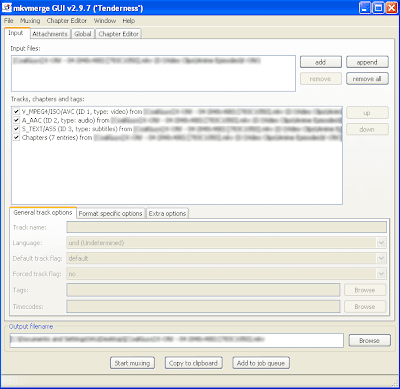Click Browse button next to Timecodes
The image size is (400, 389).
click(365, 306)
